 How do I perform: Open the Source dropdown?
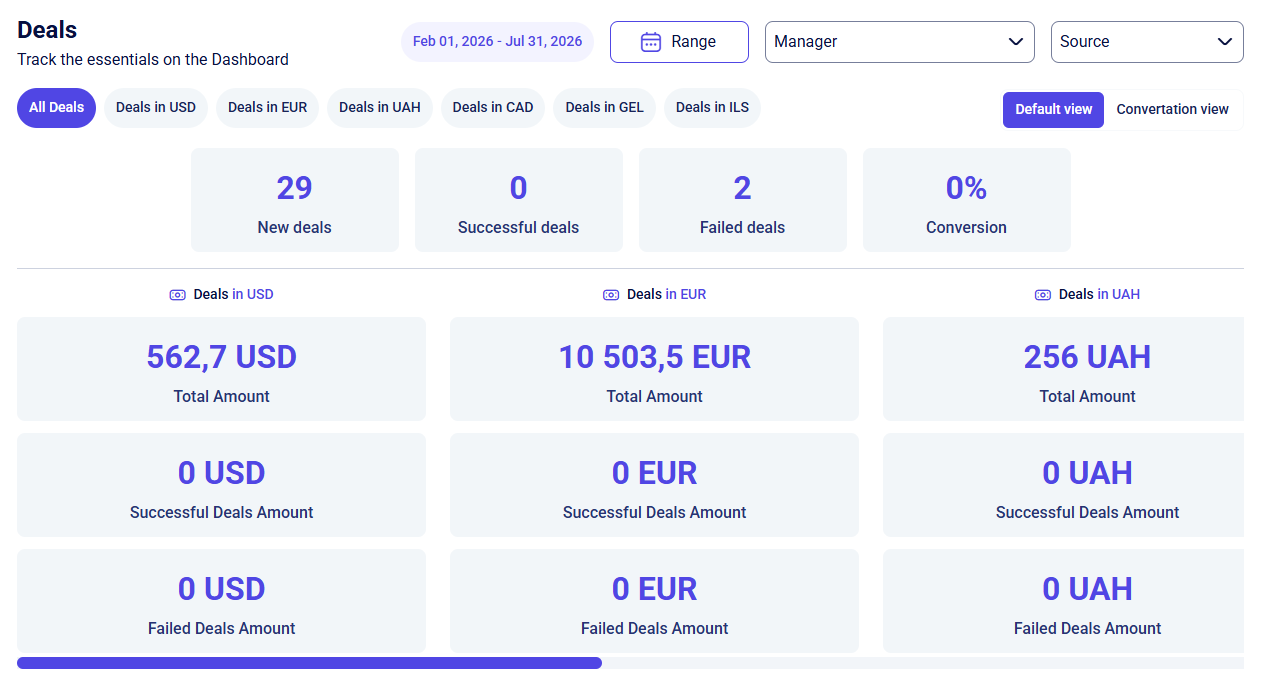pos(1147,42)
